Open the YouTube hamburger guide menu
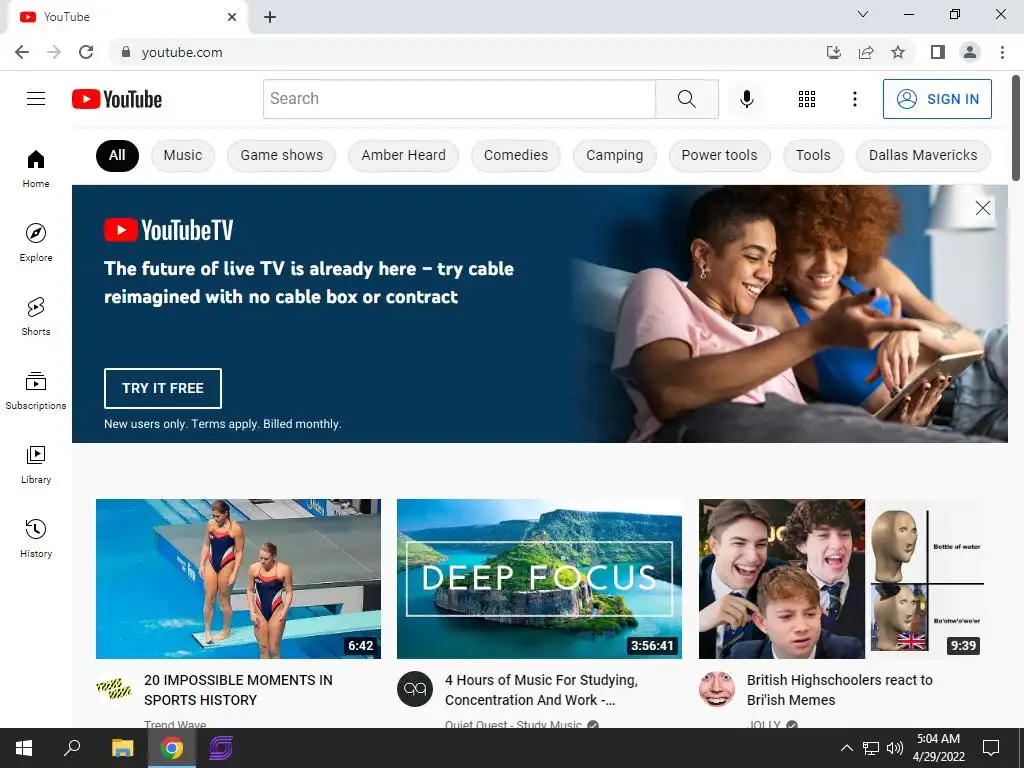 click(x=36, y=99)
